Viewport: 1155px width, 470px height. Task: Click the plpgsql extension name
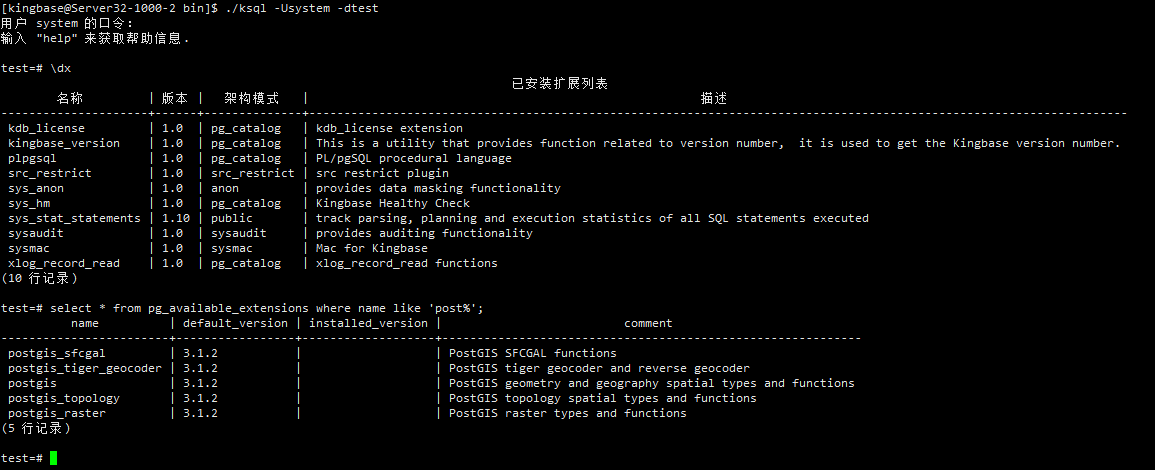[x=32, y=158]
